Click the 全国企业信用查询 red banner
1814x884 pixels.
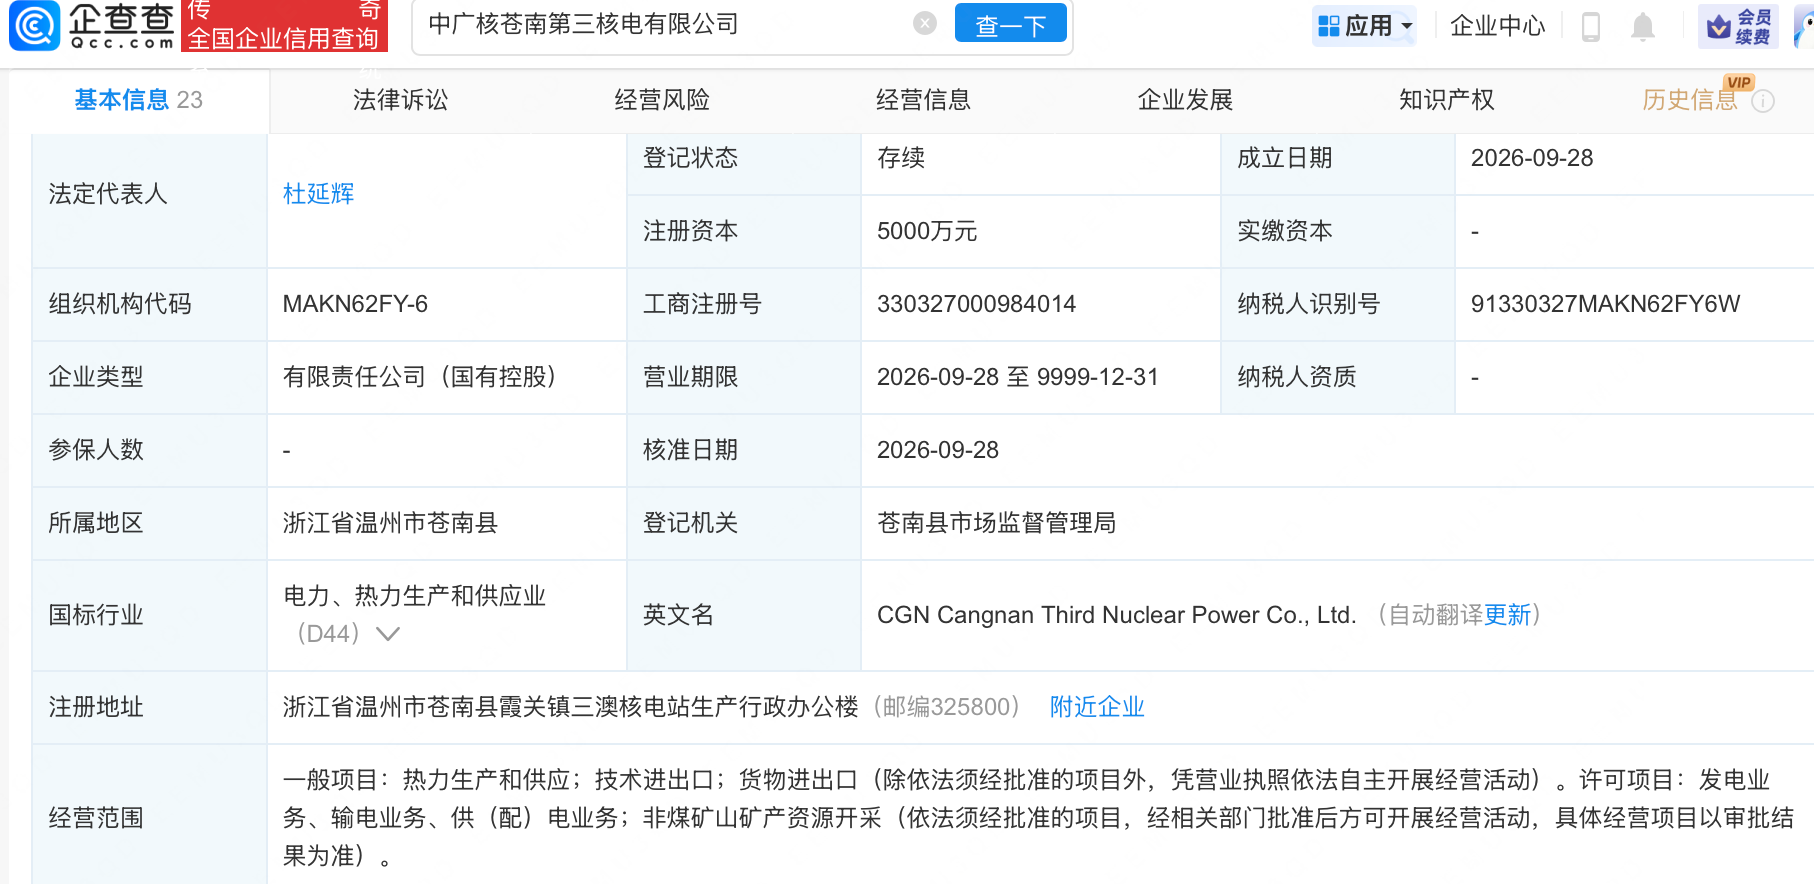(x=284, y=26)
